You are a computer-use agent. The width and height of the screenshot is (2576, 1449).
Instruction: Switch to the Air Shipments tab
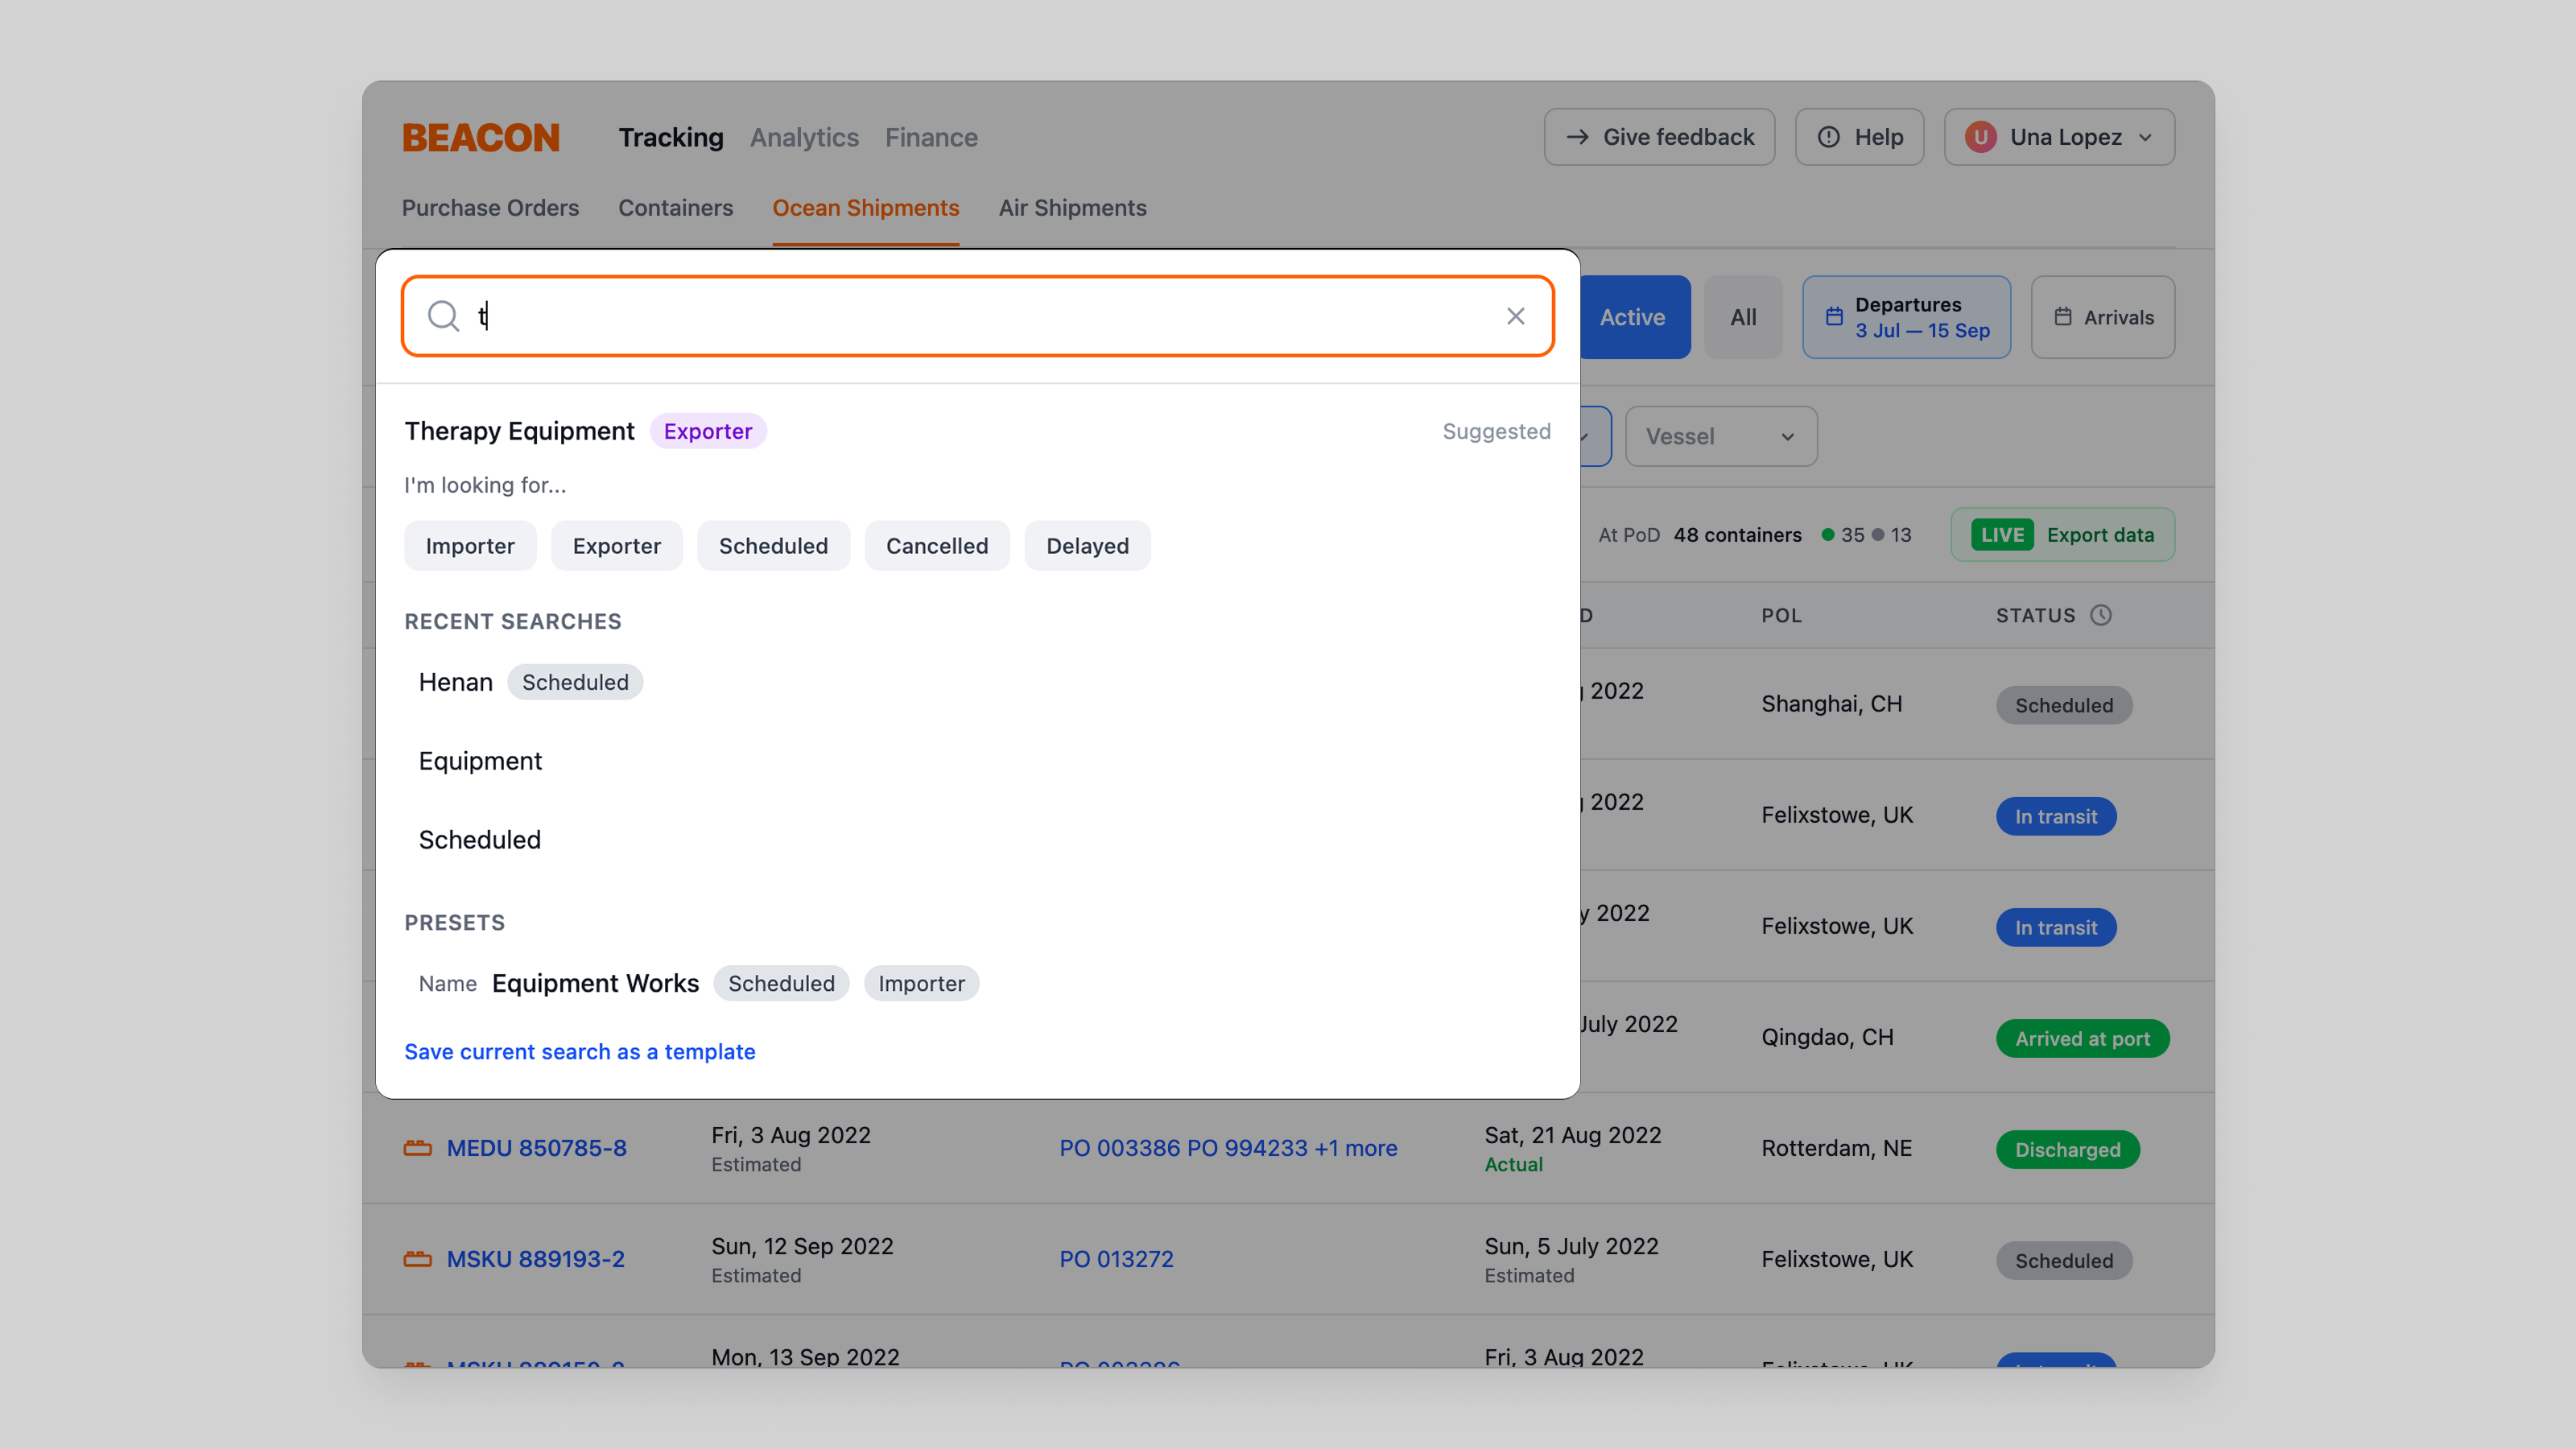[x=1072, y=208]
